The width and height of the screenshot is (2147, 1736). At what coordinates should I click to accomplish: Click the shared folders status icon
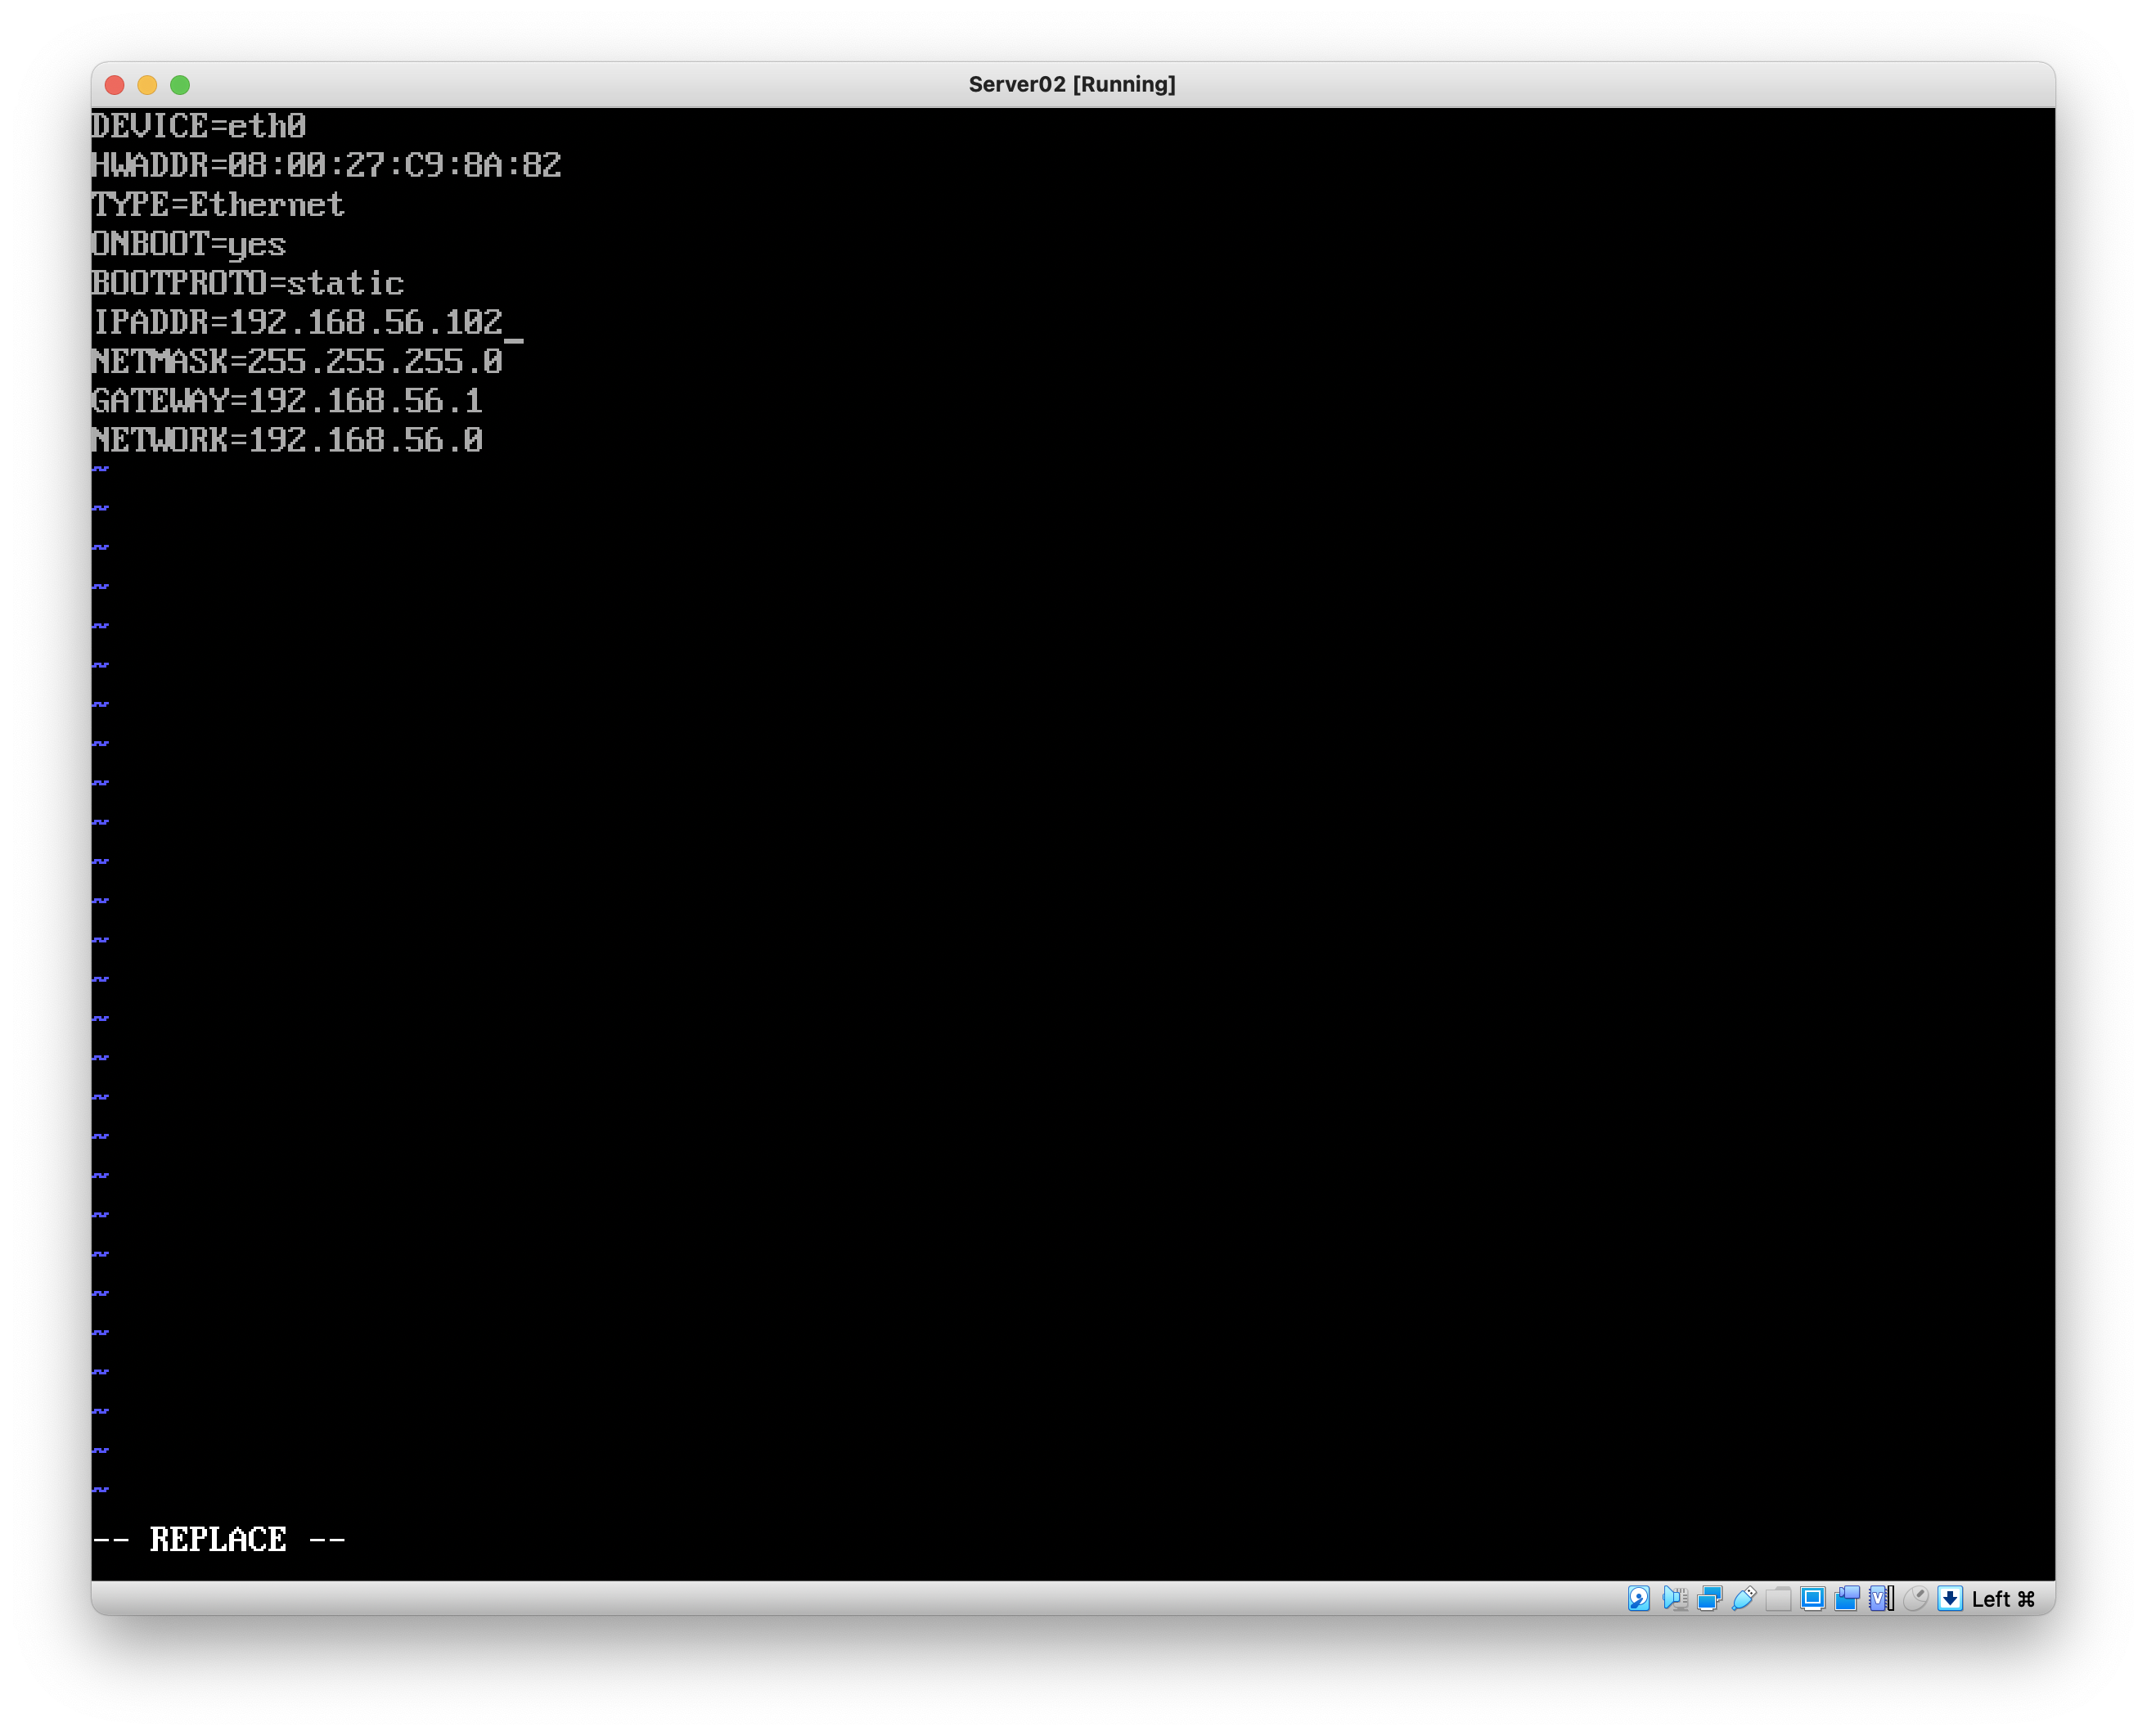click(1778, 1598)
